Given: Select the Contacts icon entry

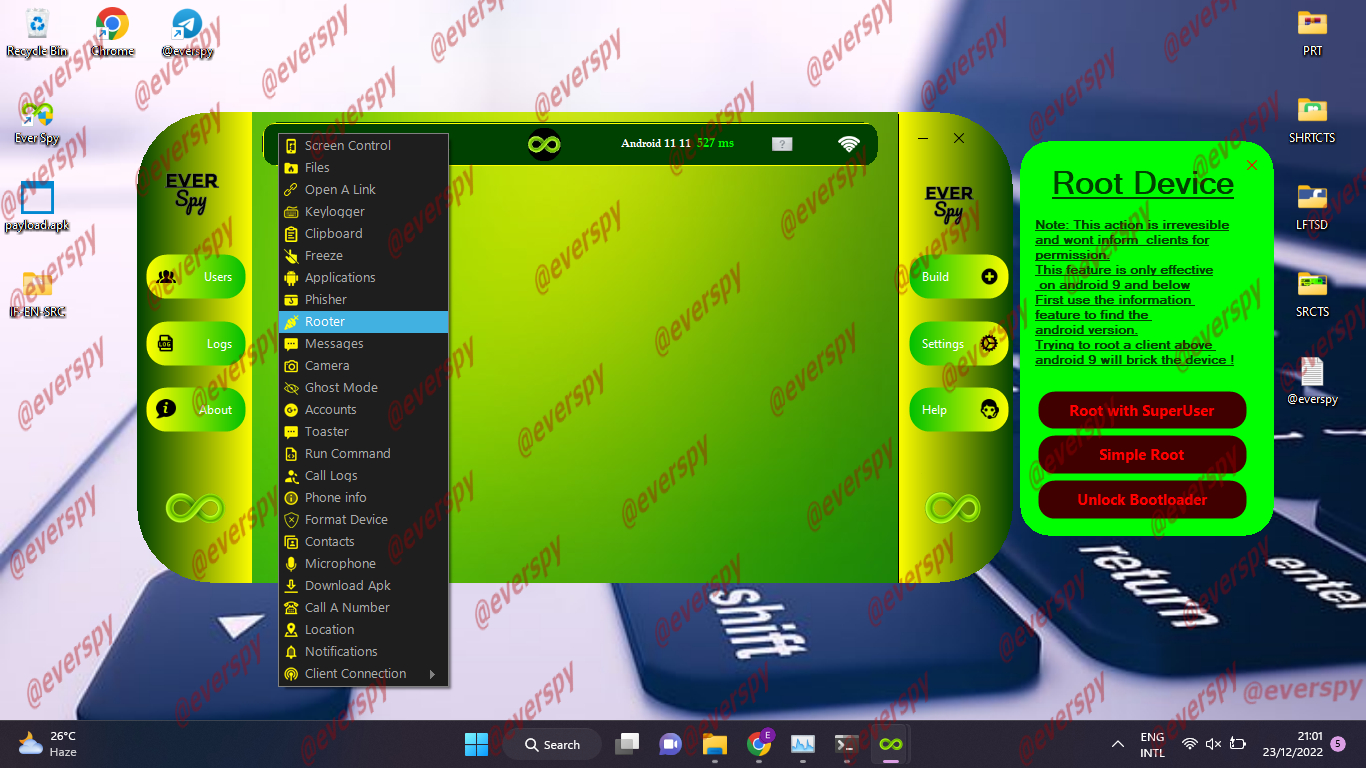Looking at the screenshot, I should [x=291, y=542].
